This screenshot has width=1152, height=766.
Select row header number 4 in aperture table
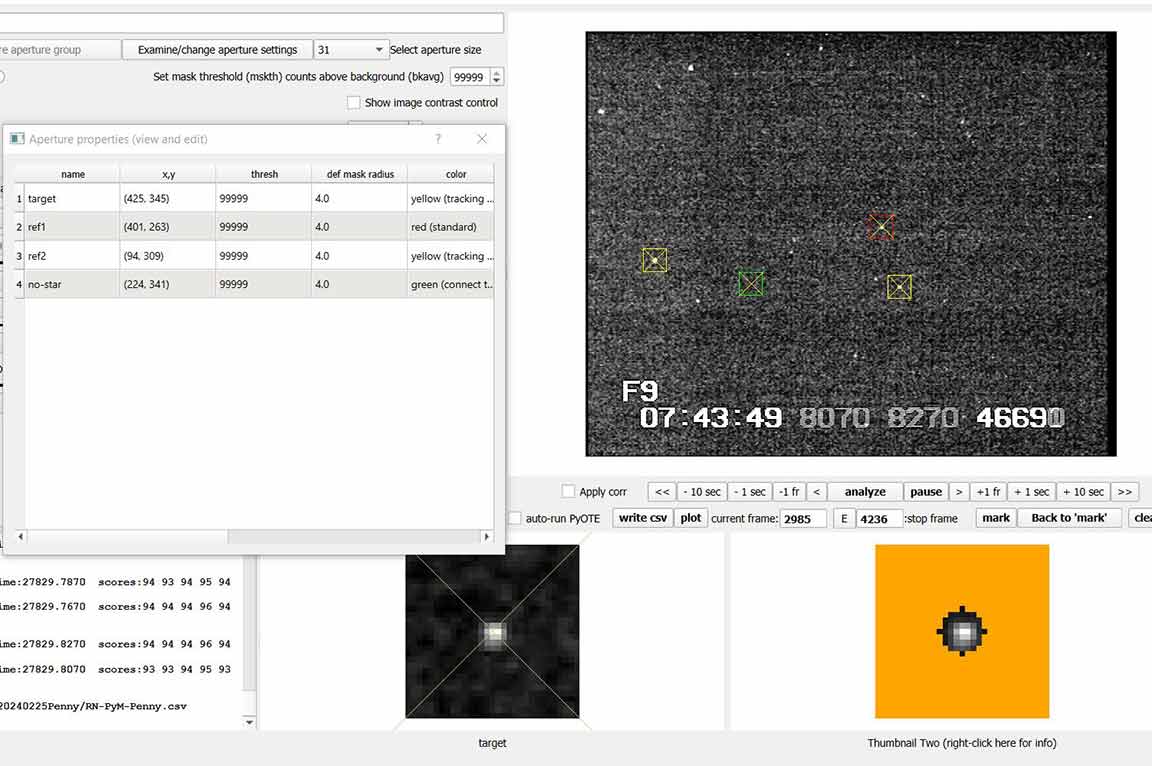20,284
